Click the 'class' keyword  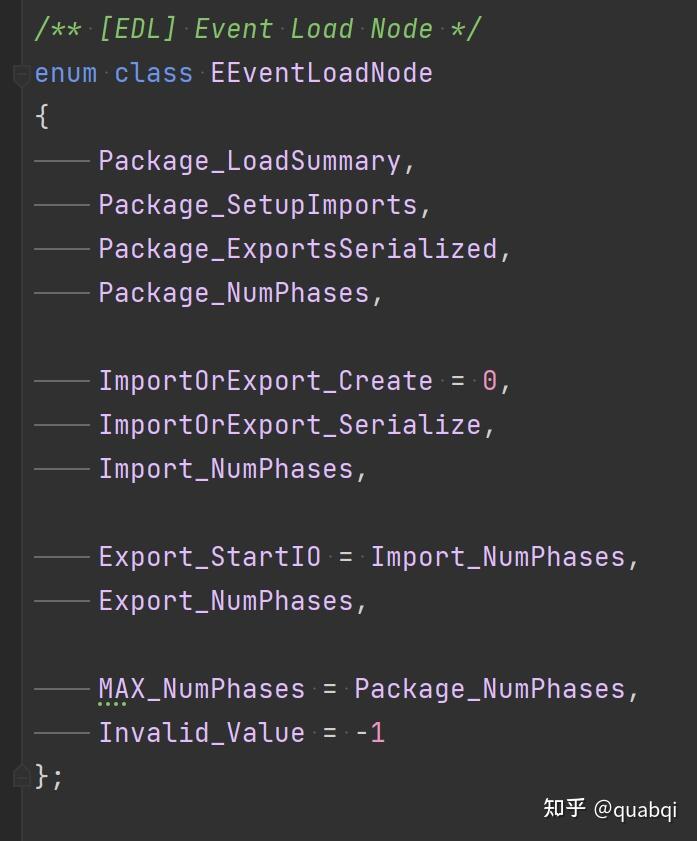(x=153, y=73)
